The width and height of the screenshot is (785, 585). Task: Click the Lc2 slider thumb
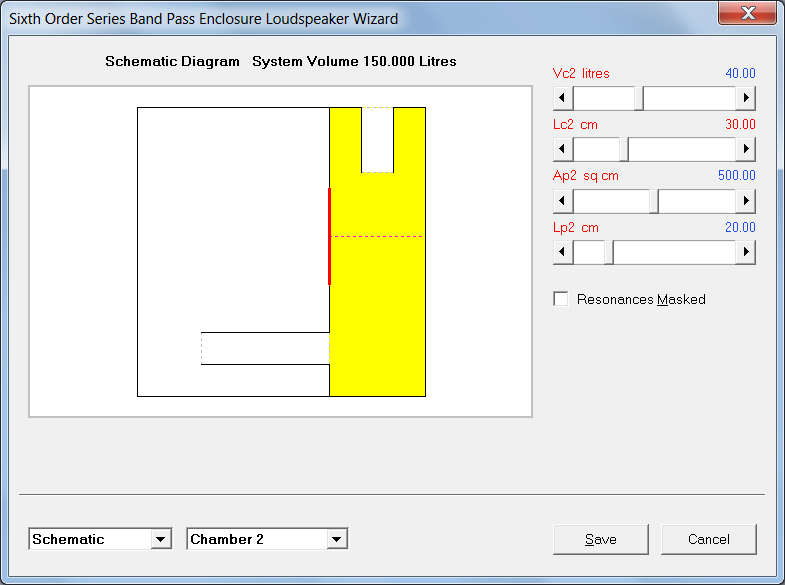624,149
